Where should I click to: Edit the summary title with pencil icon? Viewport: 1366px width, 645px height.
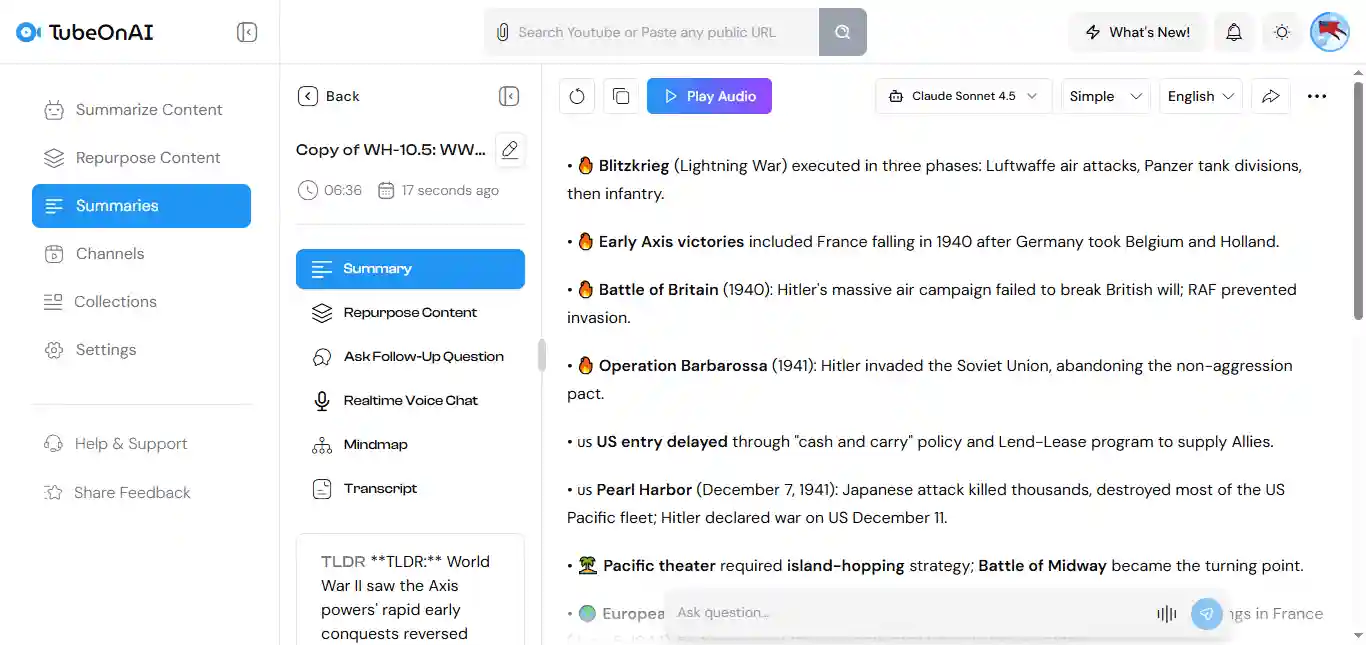[510, 150]
